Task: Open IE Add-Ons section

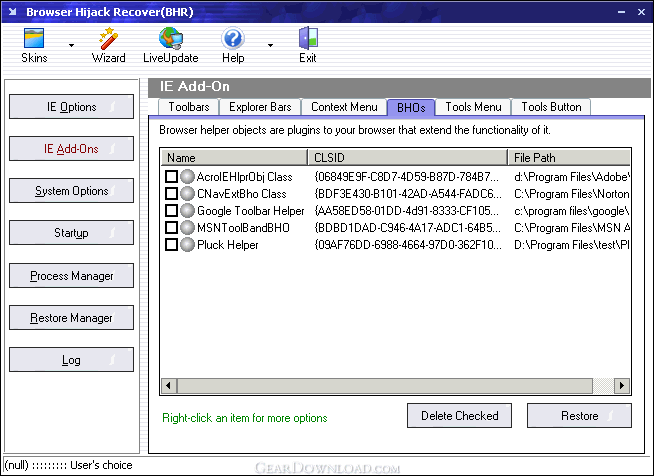Action: [x=71, y=149]
